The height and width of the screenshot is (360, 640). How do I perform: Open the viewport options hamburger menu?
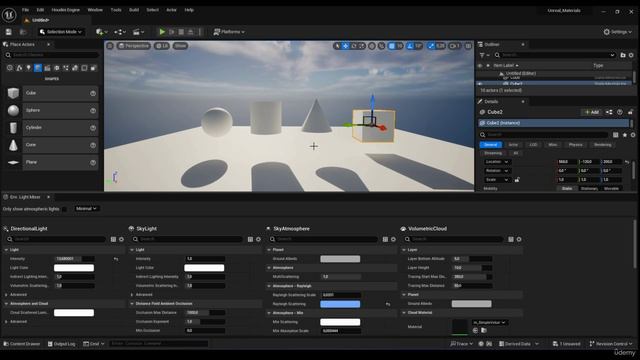(110, 46)
